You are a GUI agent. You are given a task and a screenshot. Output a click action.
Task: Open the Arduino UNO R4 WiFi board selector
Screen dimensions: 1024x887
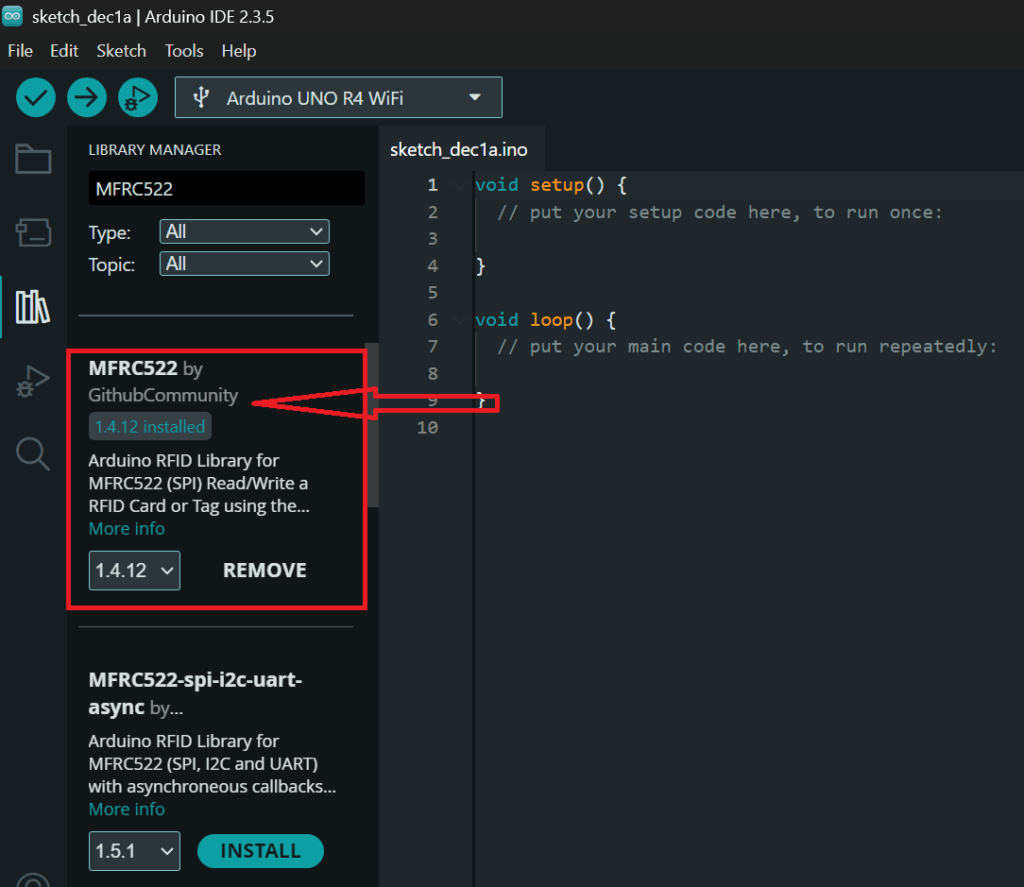coord(338,97)
